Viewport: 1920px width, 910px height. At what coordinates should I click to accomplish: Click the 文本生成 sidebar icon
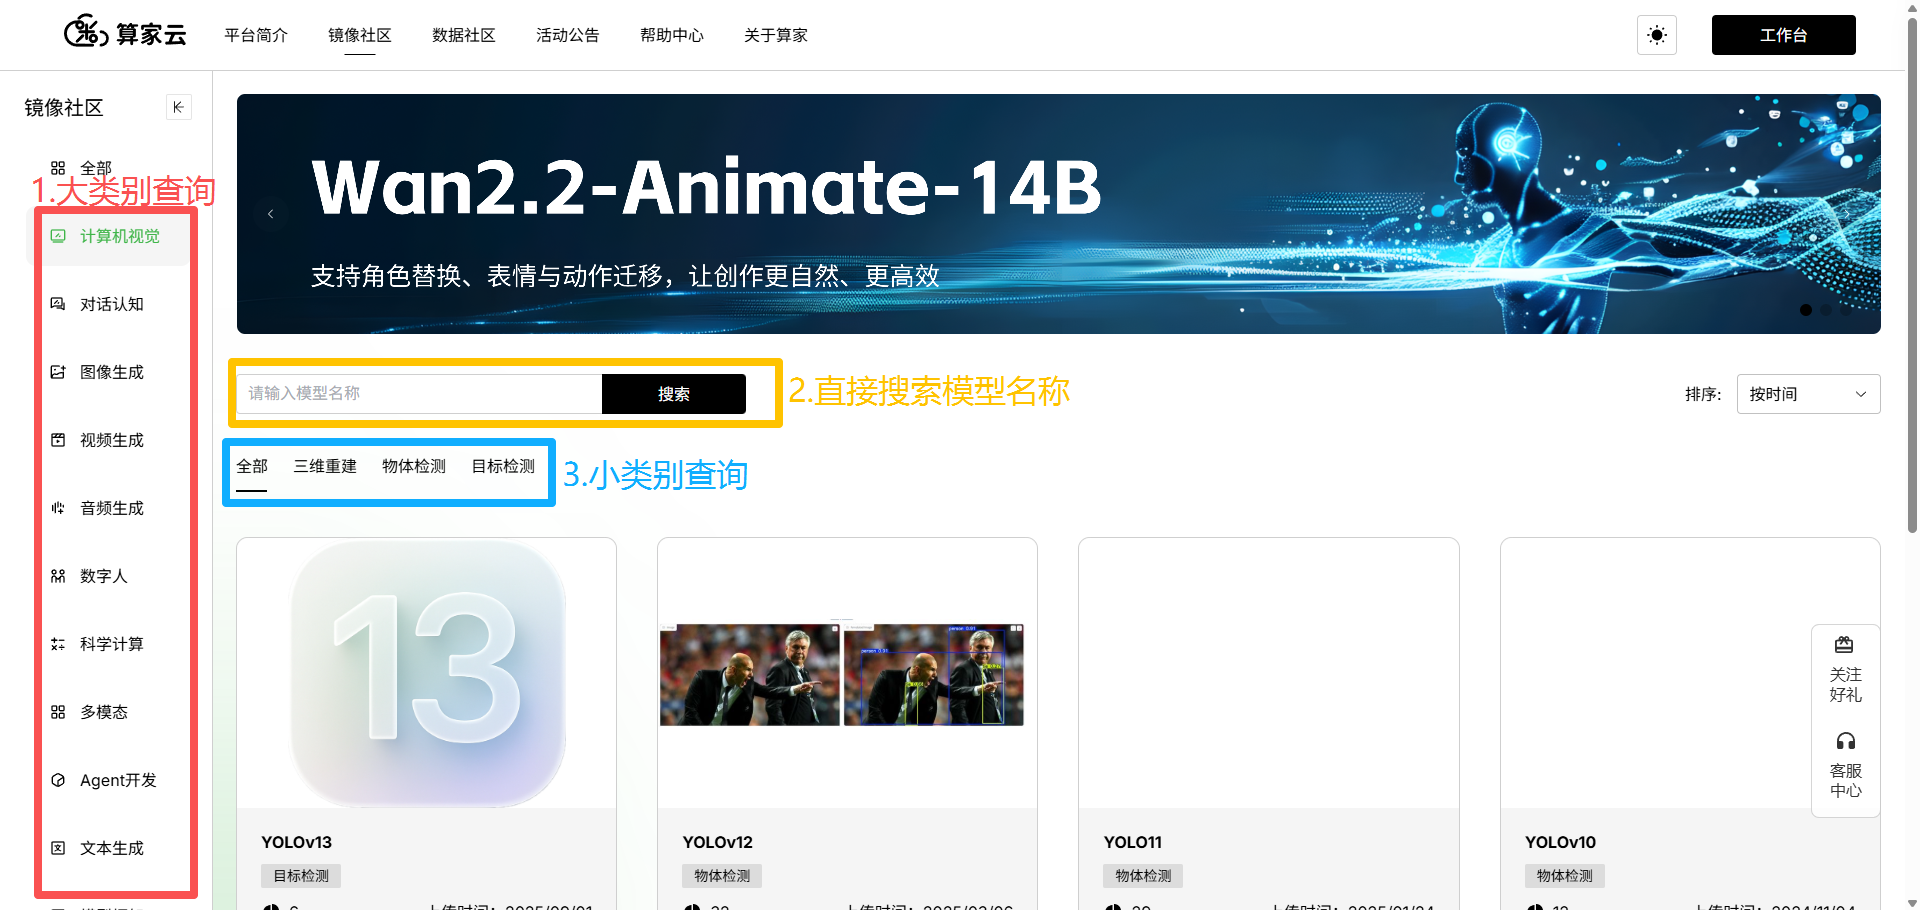click(58, 848)
